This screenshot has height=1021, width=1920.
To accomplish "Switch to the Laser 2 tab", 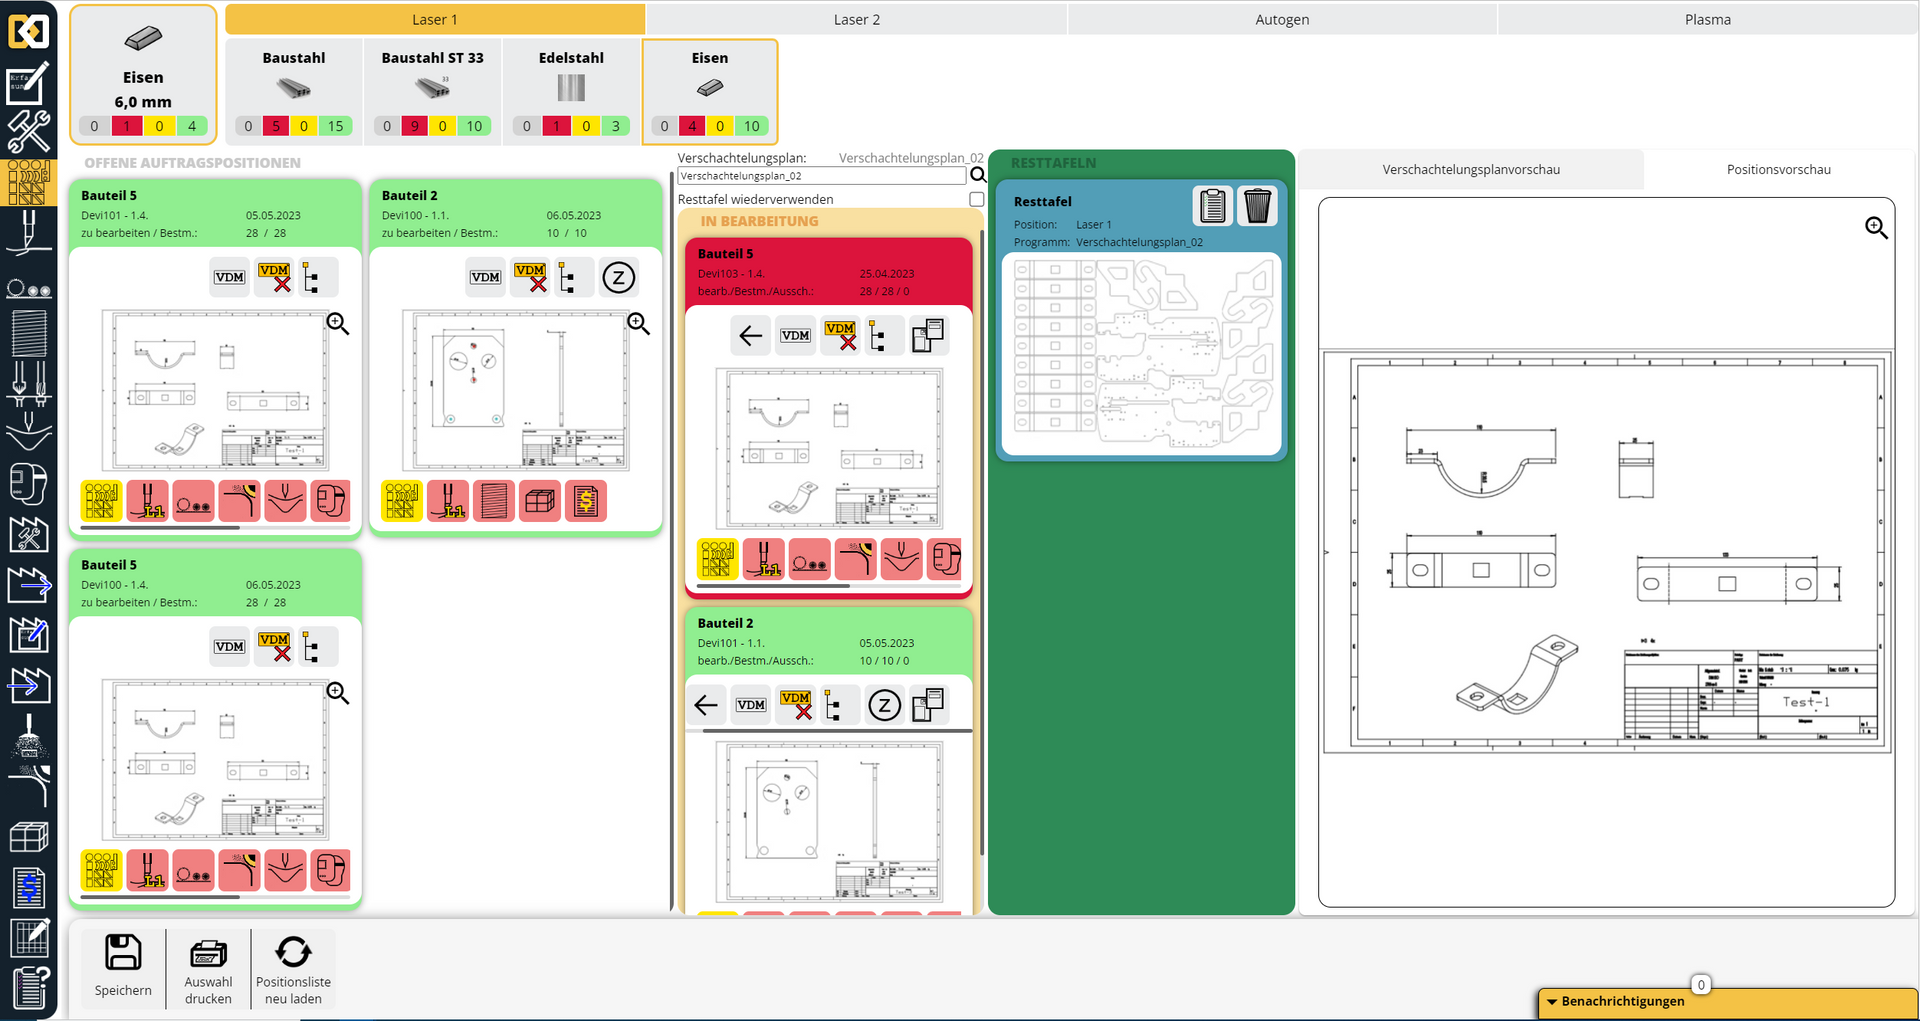I will click(856, 18).
